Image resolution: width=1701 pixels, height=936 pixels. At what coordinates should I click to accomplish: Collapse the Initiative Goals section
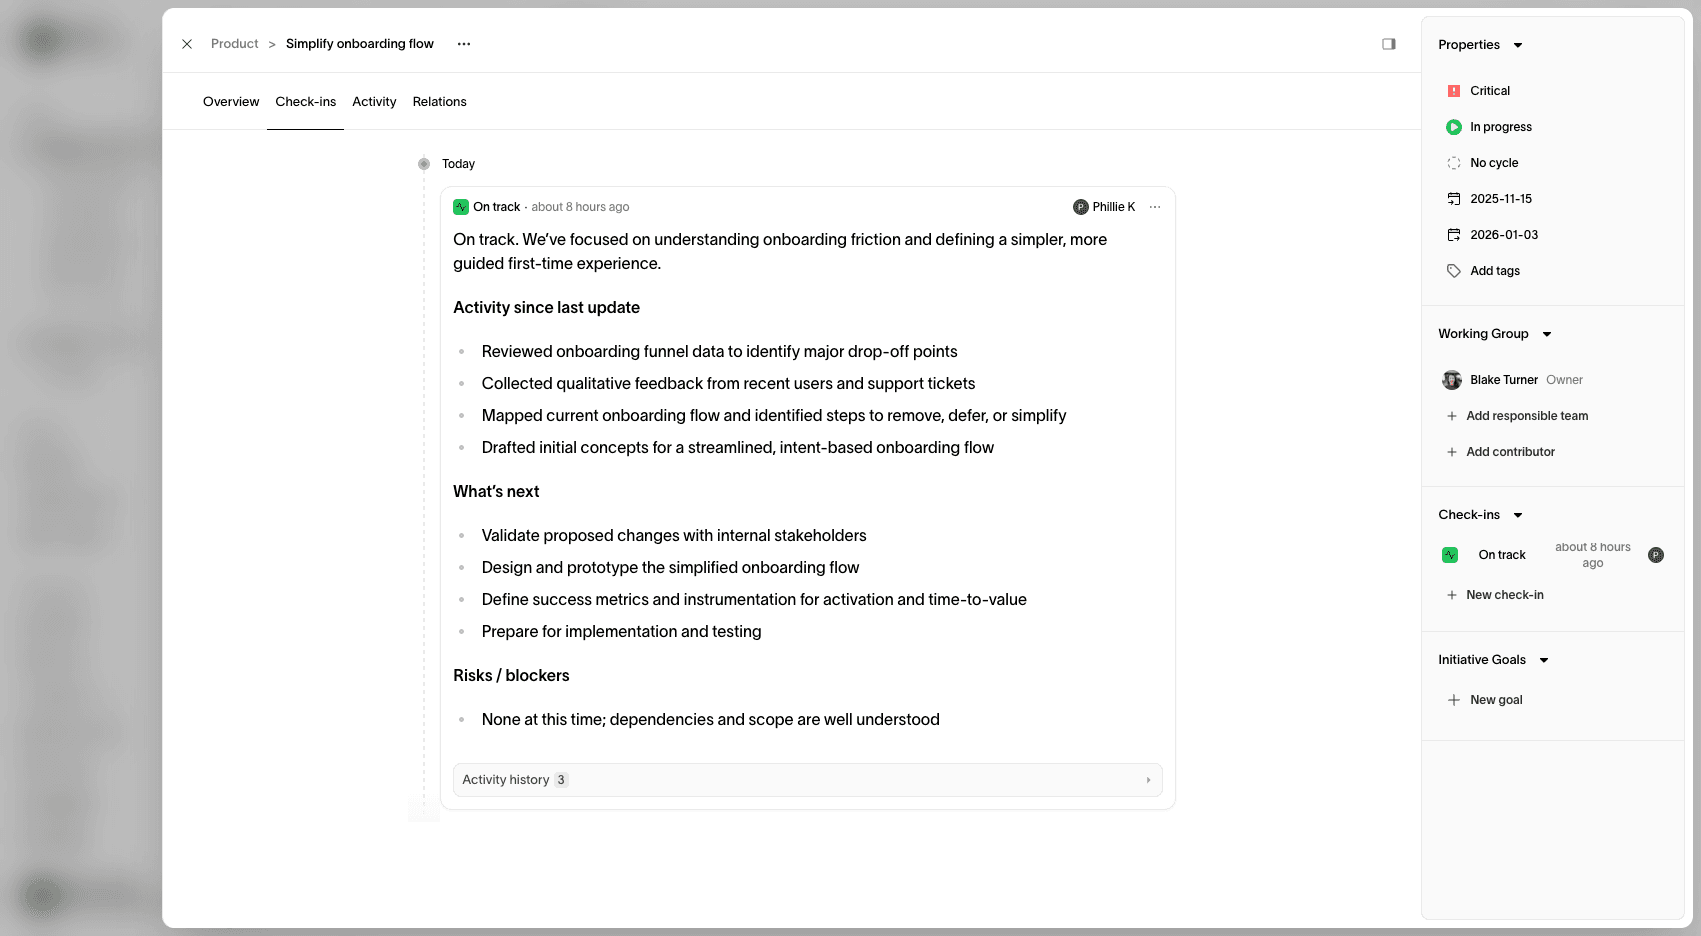click(x=1544, y=660)
